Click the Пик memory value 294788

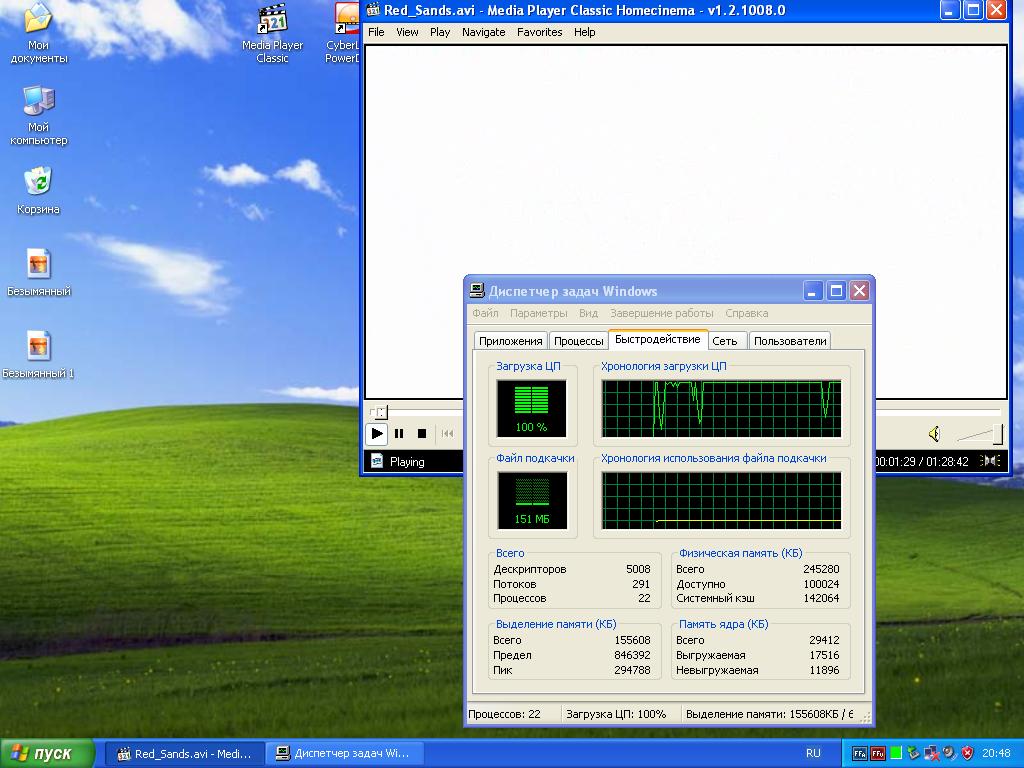(632, 669)
